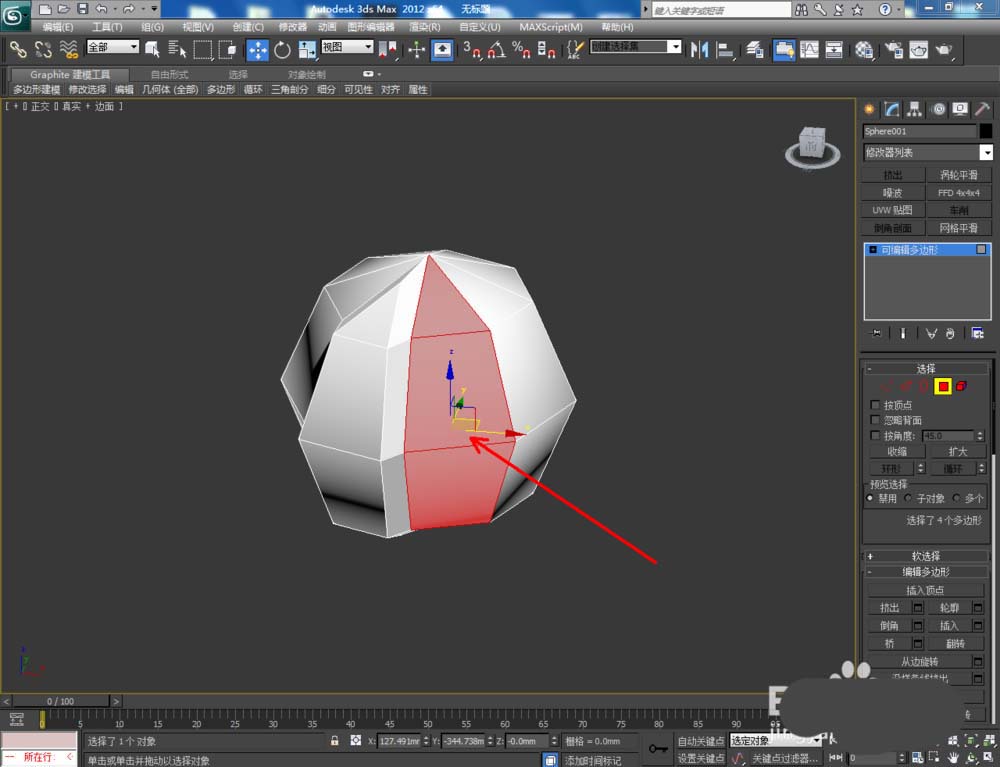Open the 修改器列表 dropdown
Screen dimensions: 1000x767
coord(986,152)
